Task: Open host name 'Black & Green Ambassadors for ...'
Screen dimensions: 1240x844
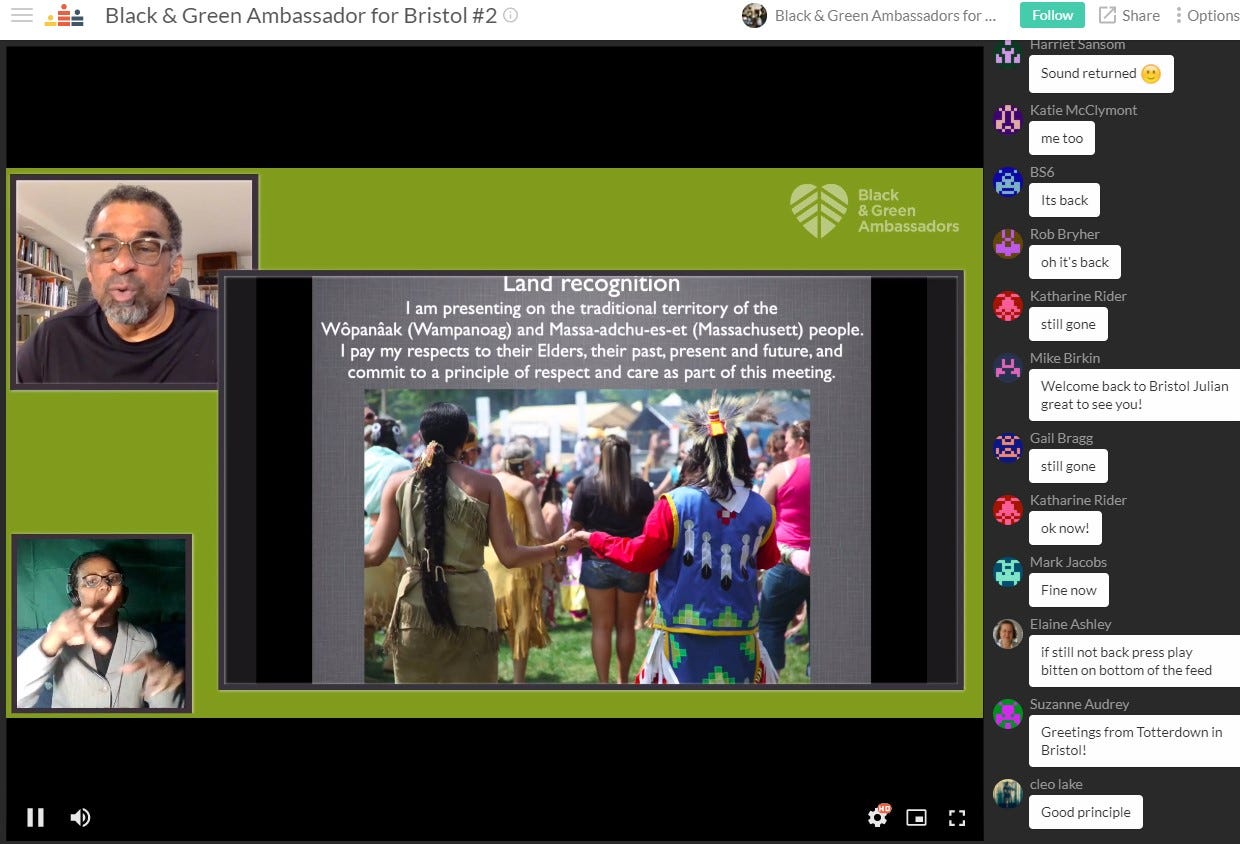Action: [886, 15]
